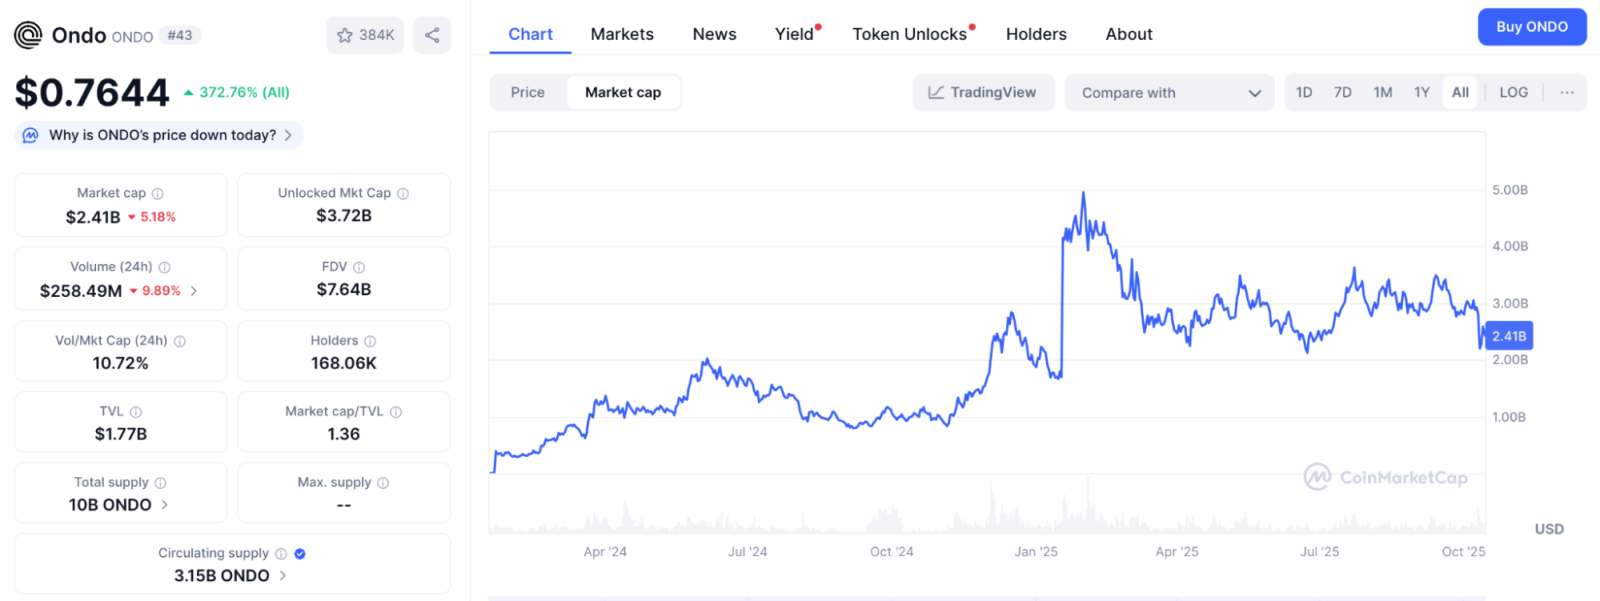
Task: Expand the Total supply 10B ONDO details
Action: (165, 505)
